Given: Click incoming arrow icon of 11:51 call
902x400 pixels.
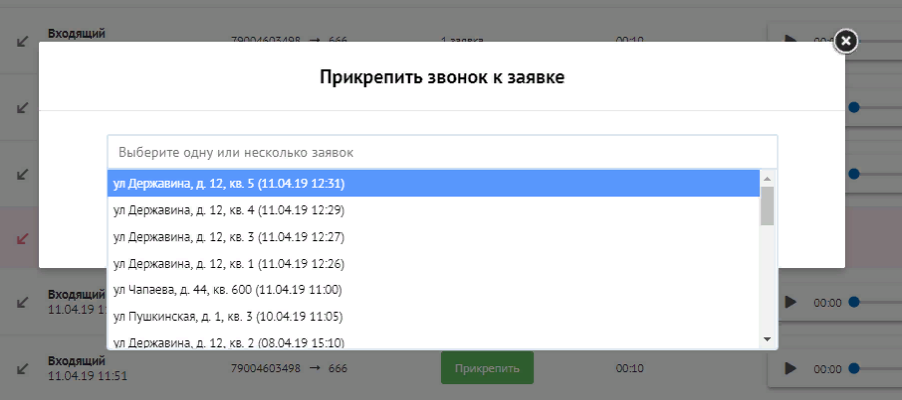Looking at the screenshot, I should pos(22,368).
